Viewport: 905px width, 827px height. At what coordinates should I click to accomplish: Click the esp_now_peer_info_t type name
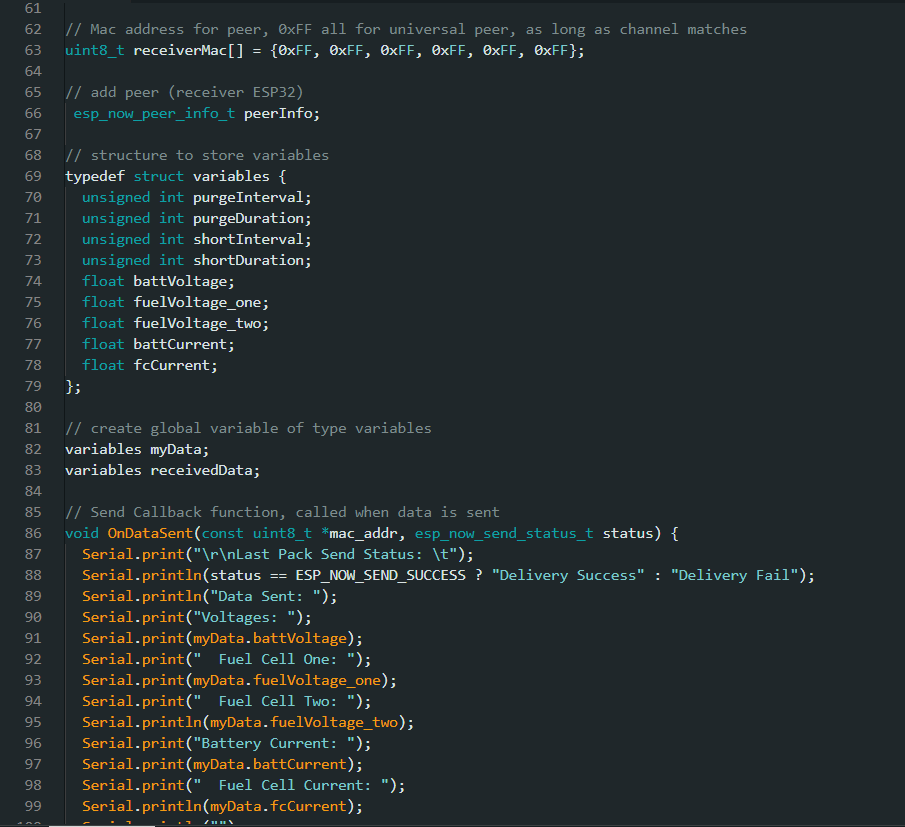(x=154, y=113)
